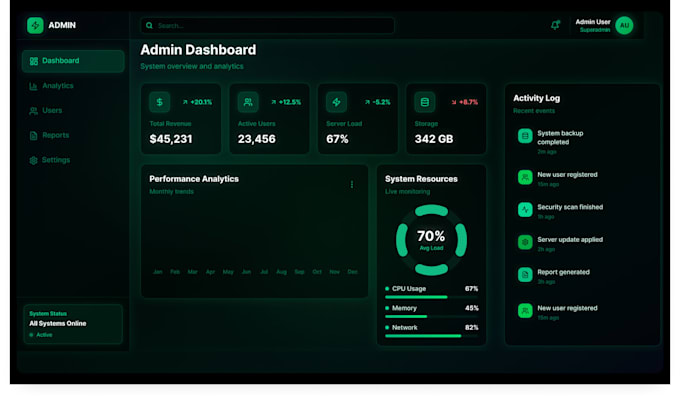Click the AU user avatar
Screen dimensions: 680x401
(624, 25)
